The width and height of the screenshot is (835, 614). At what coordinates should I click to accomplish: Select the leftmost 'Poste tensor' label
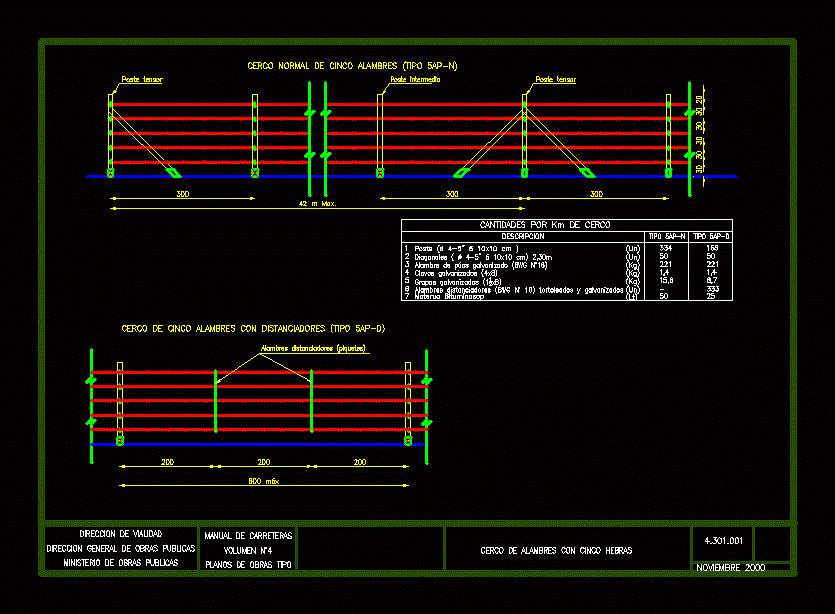pos(141,79)
